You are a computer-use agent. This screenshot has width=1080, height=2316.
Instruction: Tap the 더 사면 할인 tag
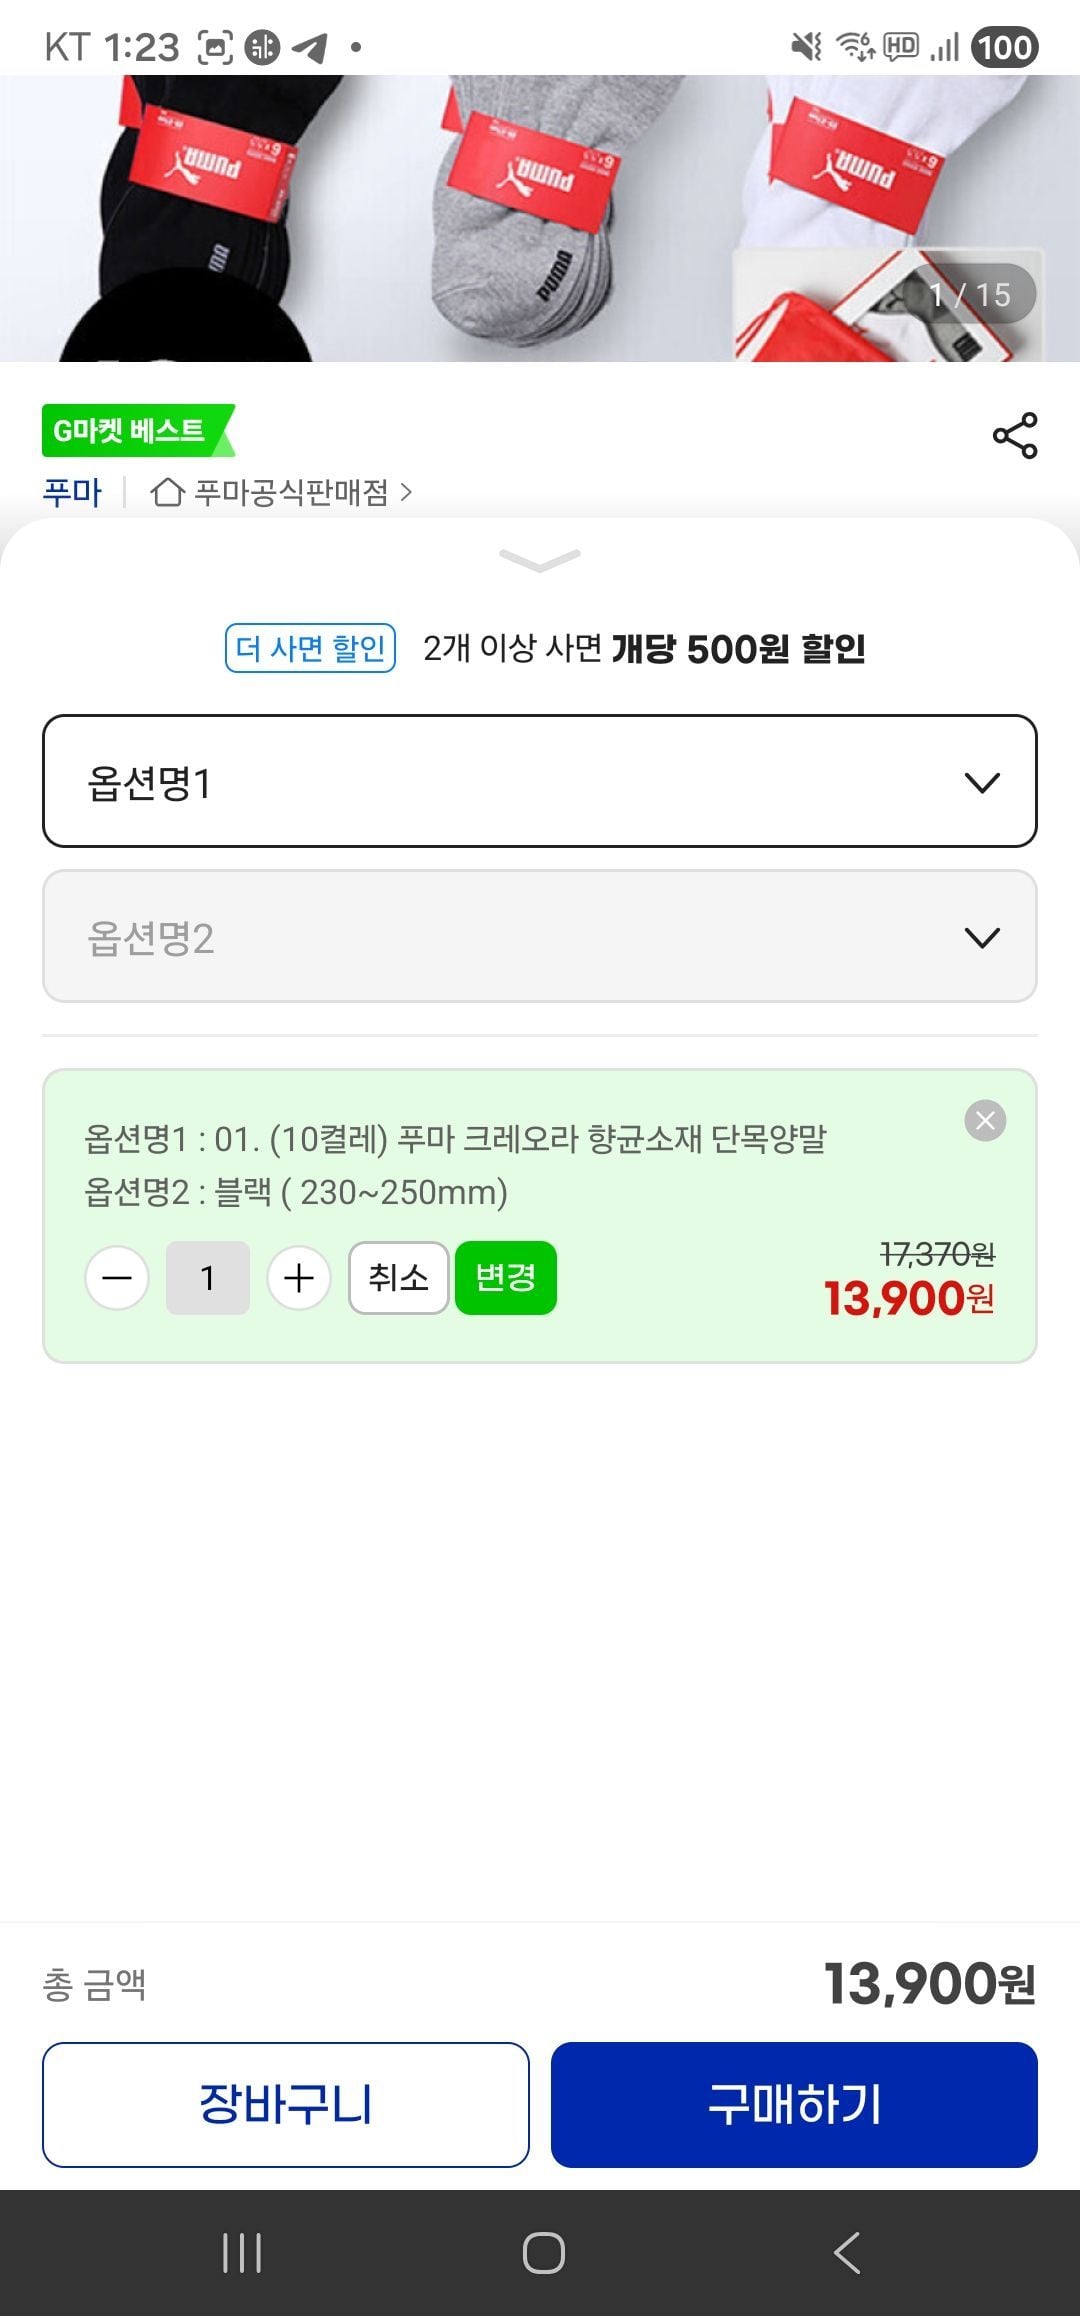coord(310,648)
